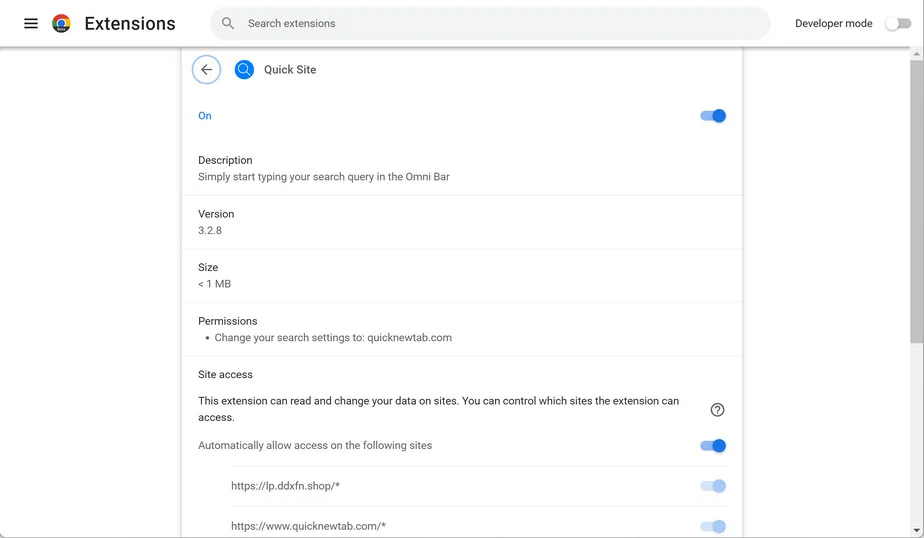Viewport: 924px width, 538px height.
Task: Select the Quick Site name text
Action: click(x=290, y=70)
